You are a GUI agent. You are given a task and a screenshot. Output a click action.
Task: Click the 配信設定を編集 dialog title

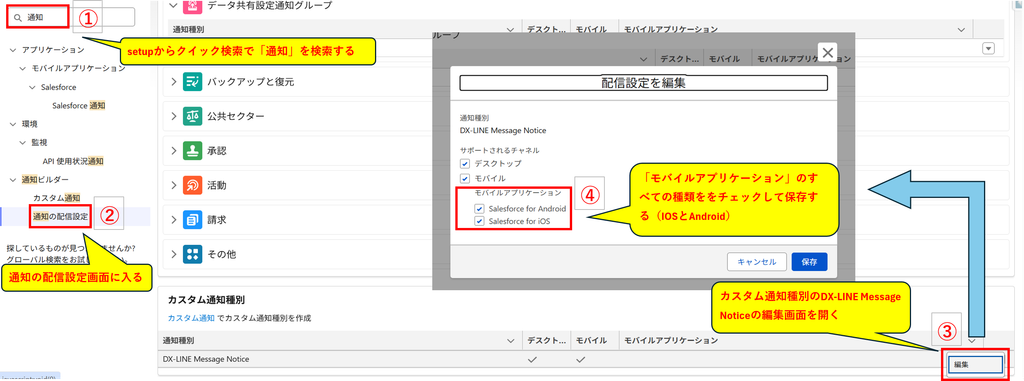pos(643,83)
